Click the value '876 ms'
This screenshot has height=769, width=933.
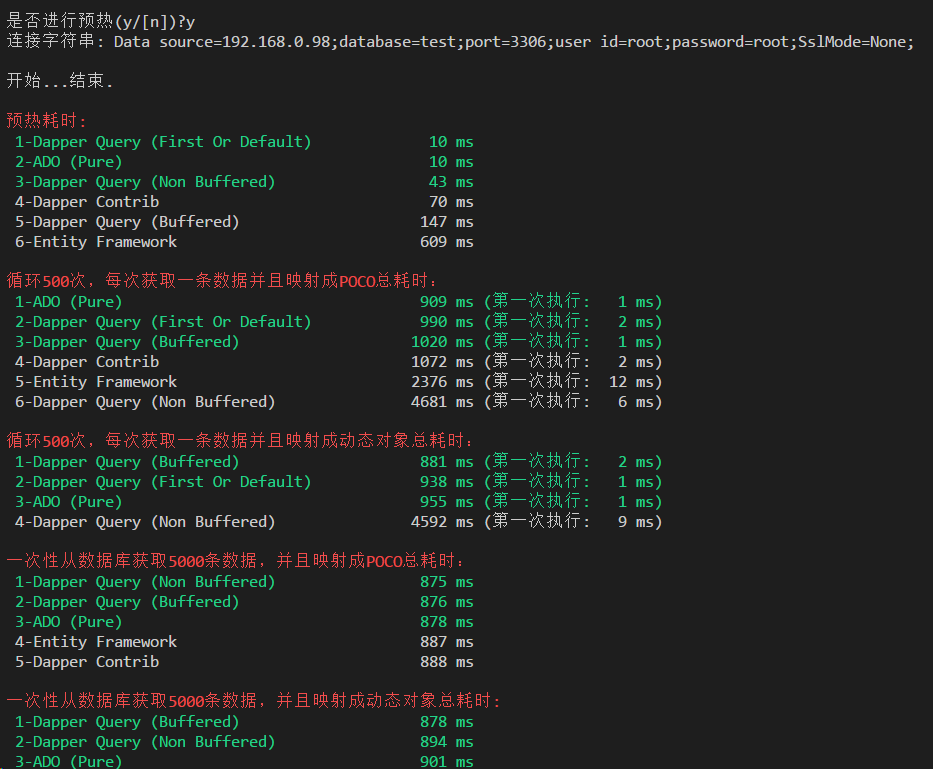click(447, 602)
